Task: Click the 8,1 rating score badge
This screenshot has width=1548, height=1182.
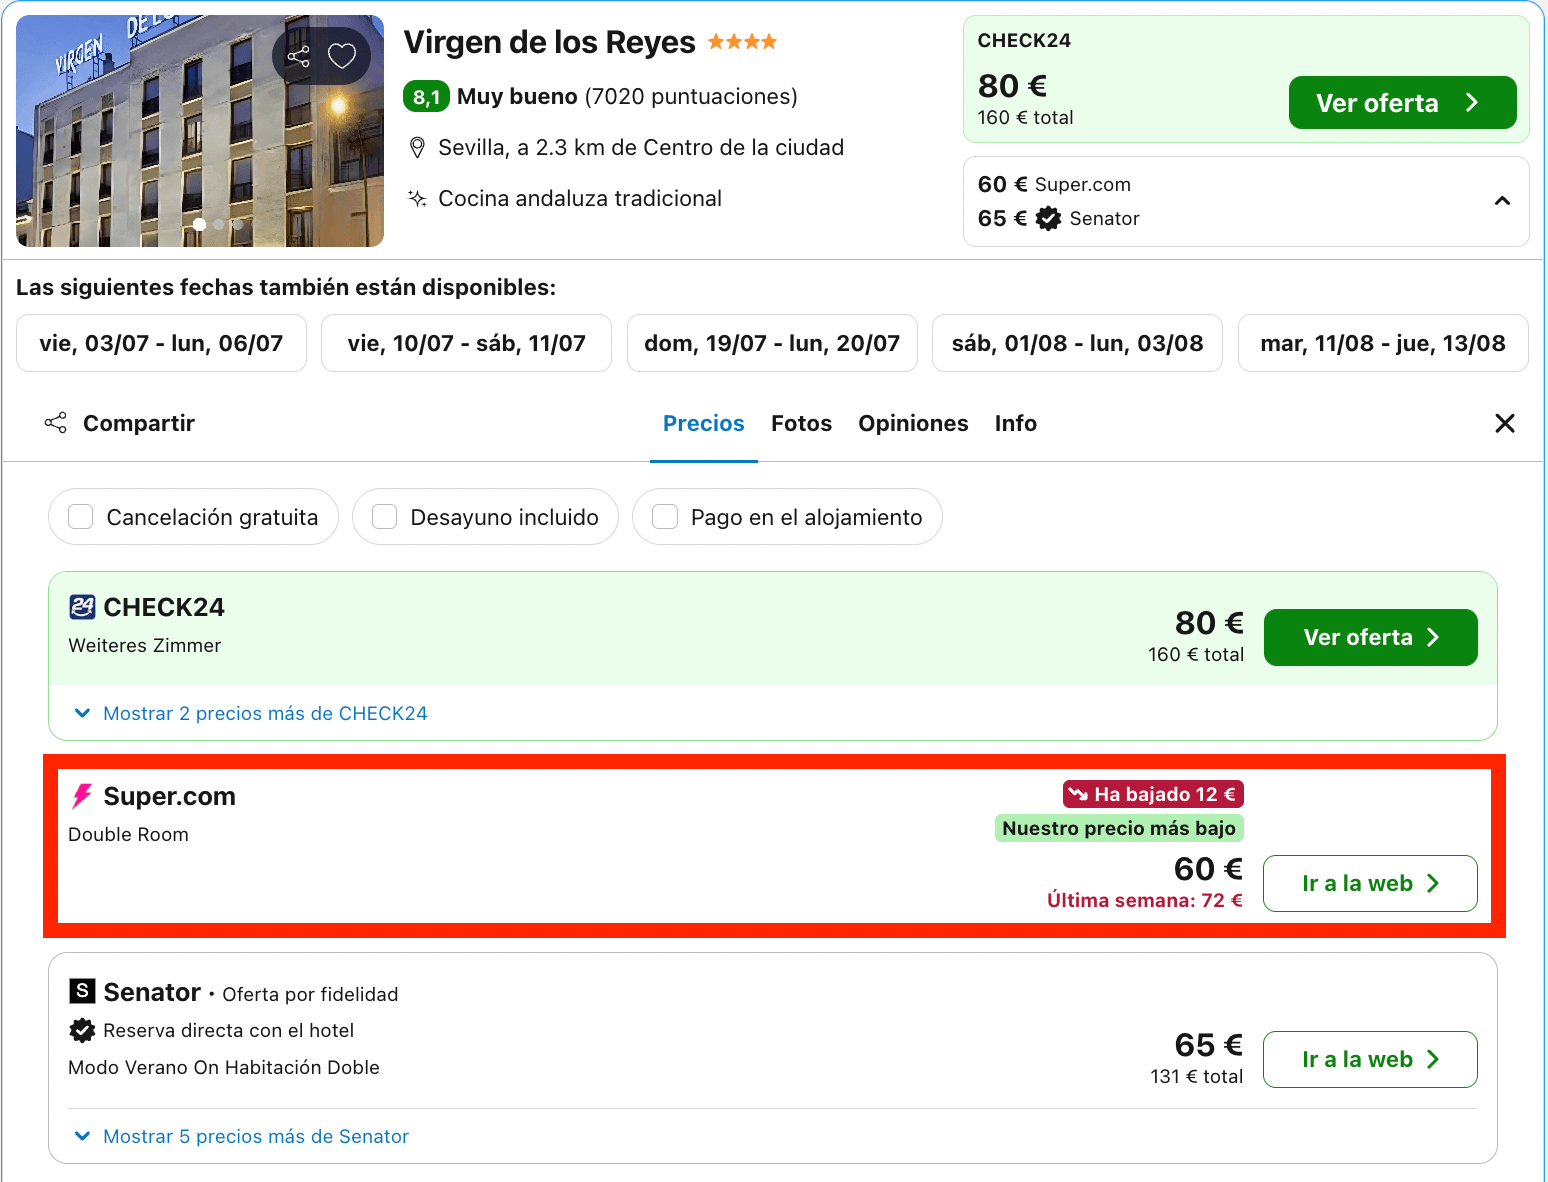Action: (x=426, y=96)
